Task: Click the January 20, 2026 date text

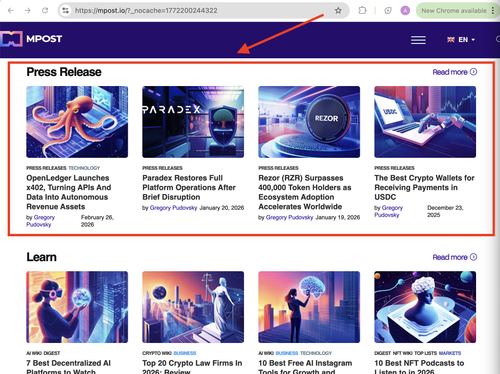Action: coord(222,208)
